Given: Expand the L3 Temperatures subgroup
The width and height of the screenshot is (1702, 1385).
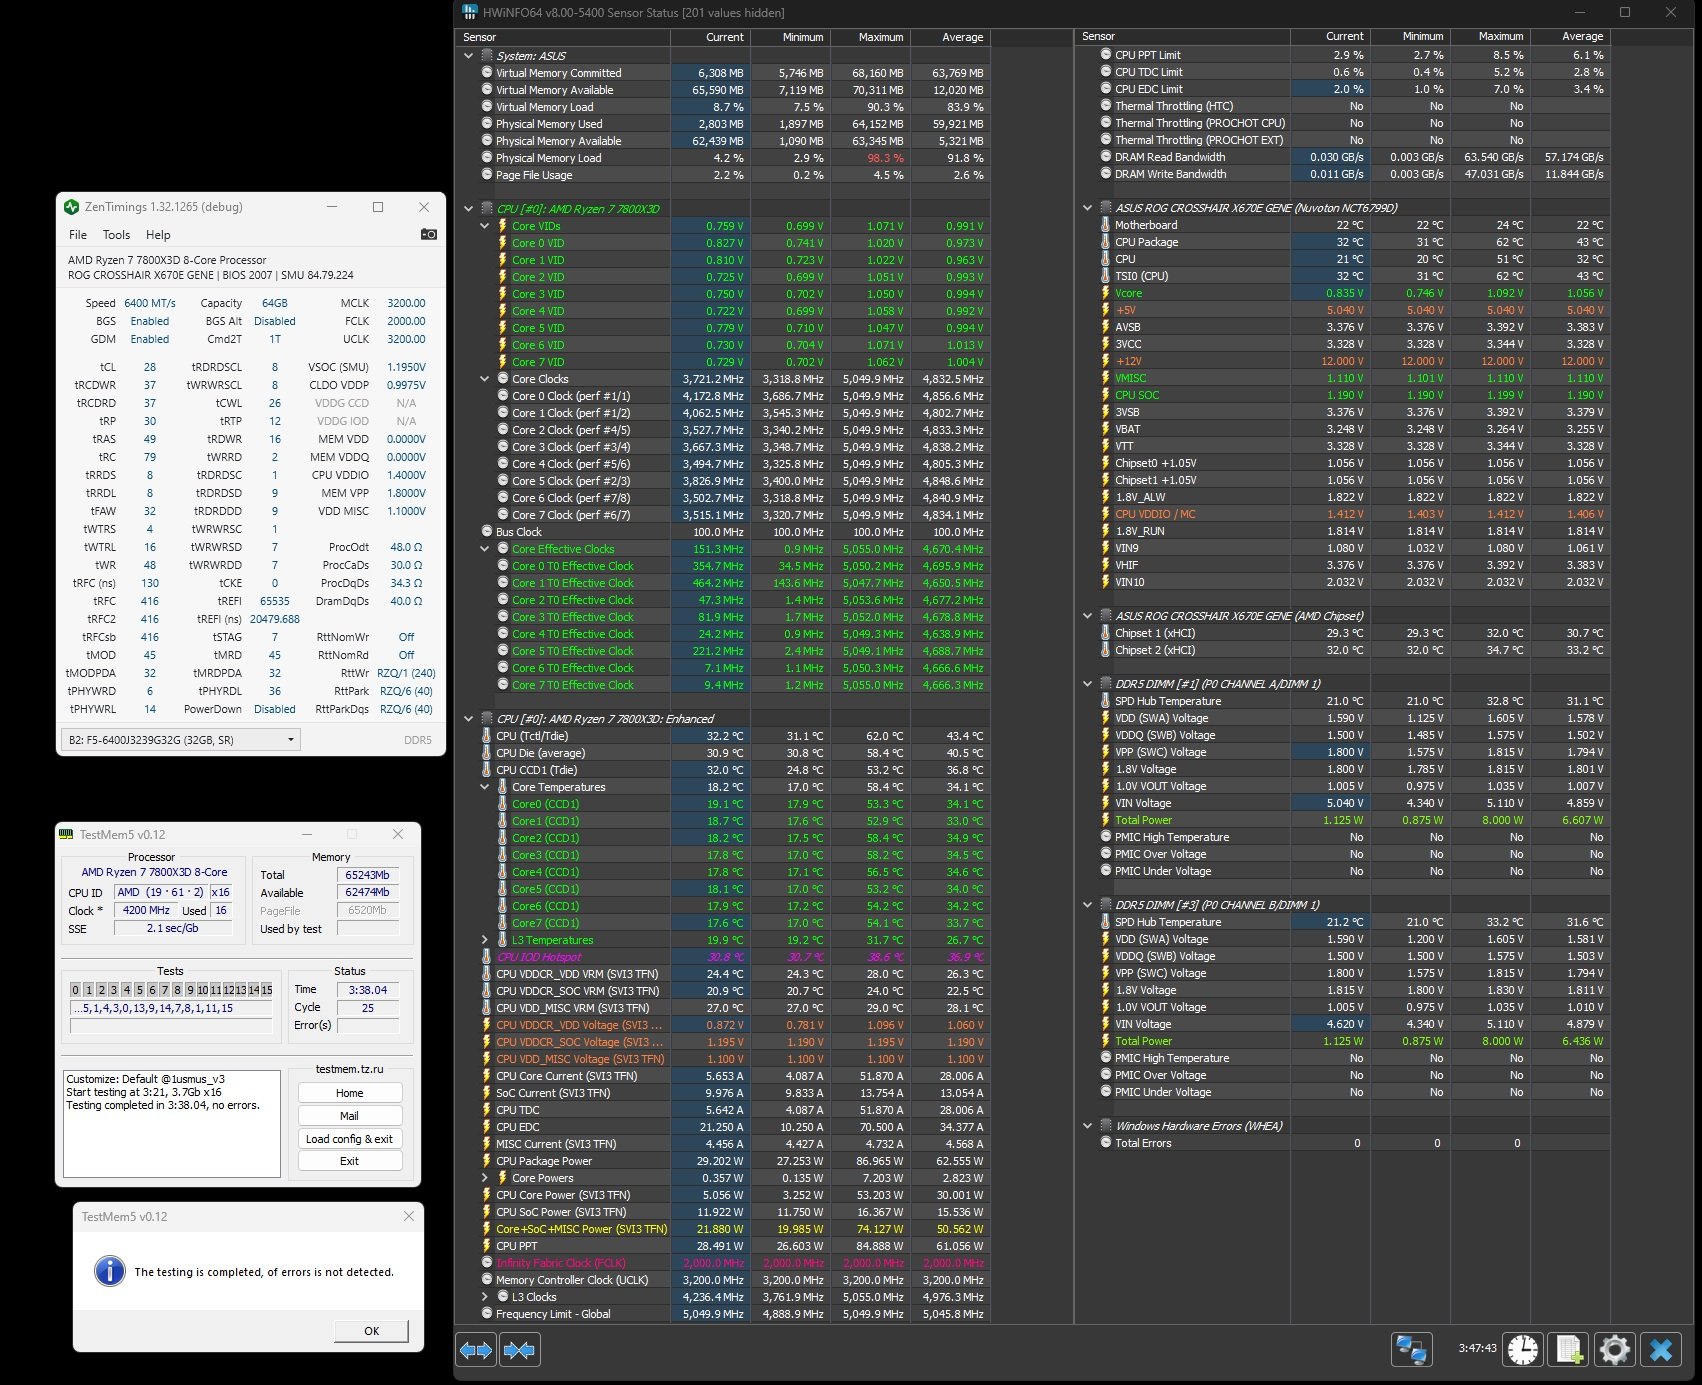Looking at the screenshot, I should (485, 940).
